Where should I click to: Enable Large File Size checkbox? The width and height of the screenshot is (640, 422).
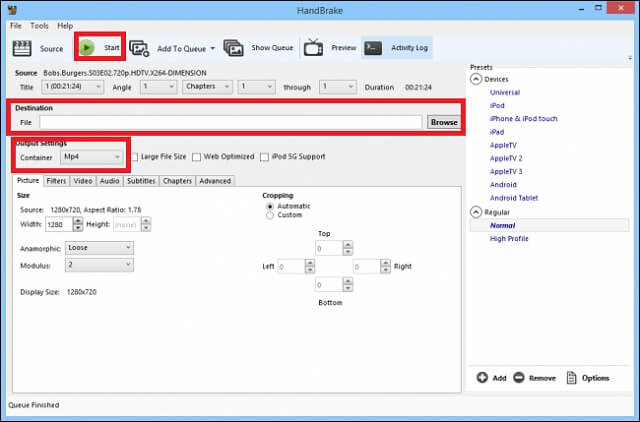click(135, 157)
